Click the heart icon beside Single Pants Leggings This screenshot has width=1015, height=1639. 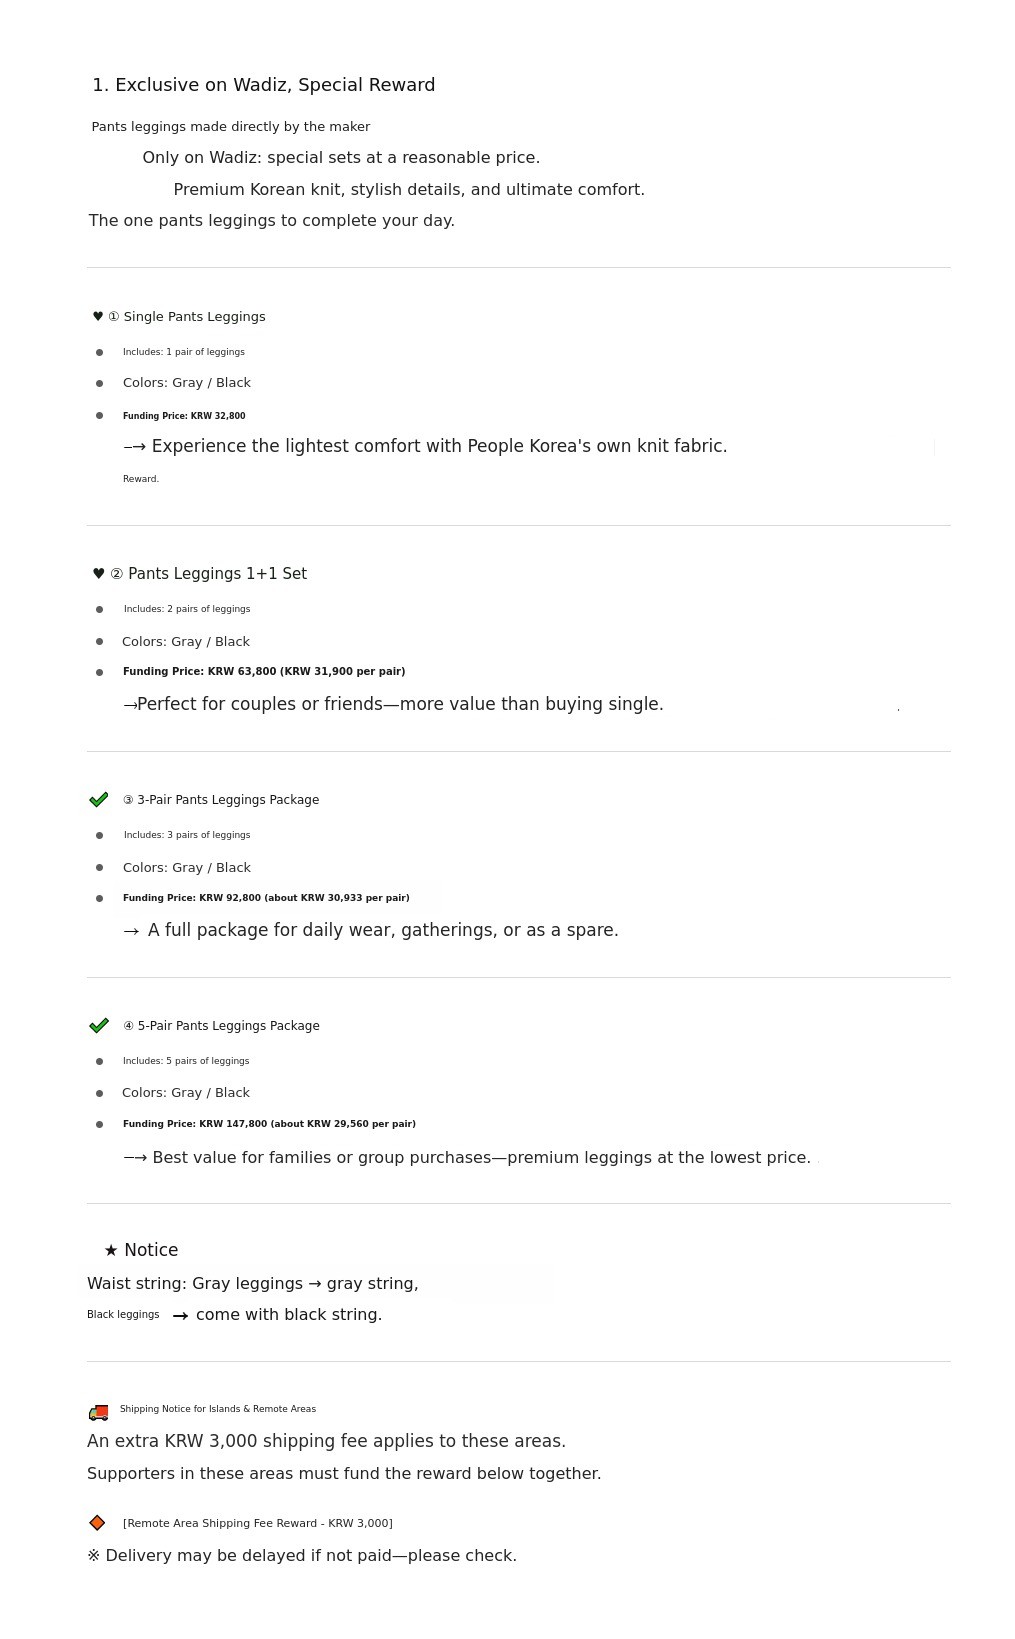[98, 317]
